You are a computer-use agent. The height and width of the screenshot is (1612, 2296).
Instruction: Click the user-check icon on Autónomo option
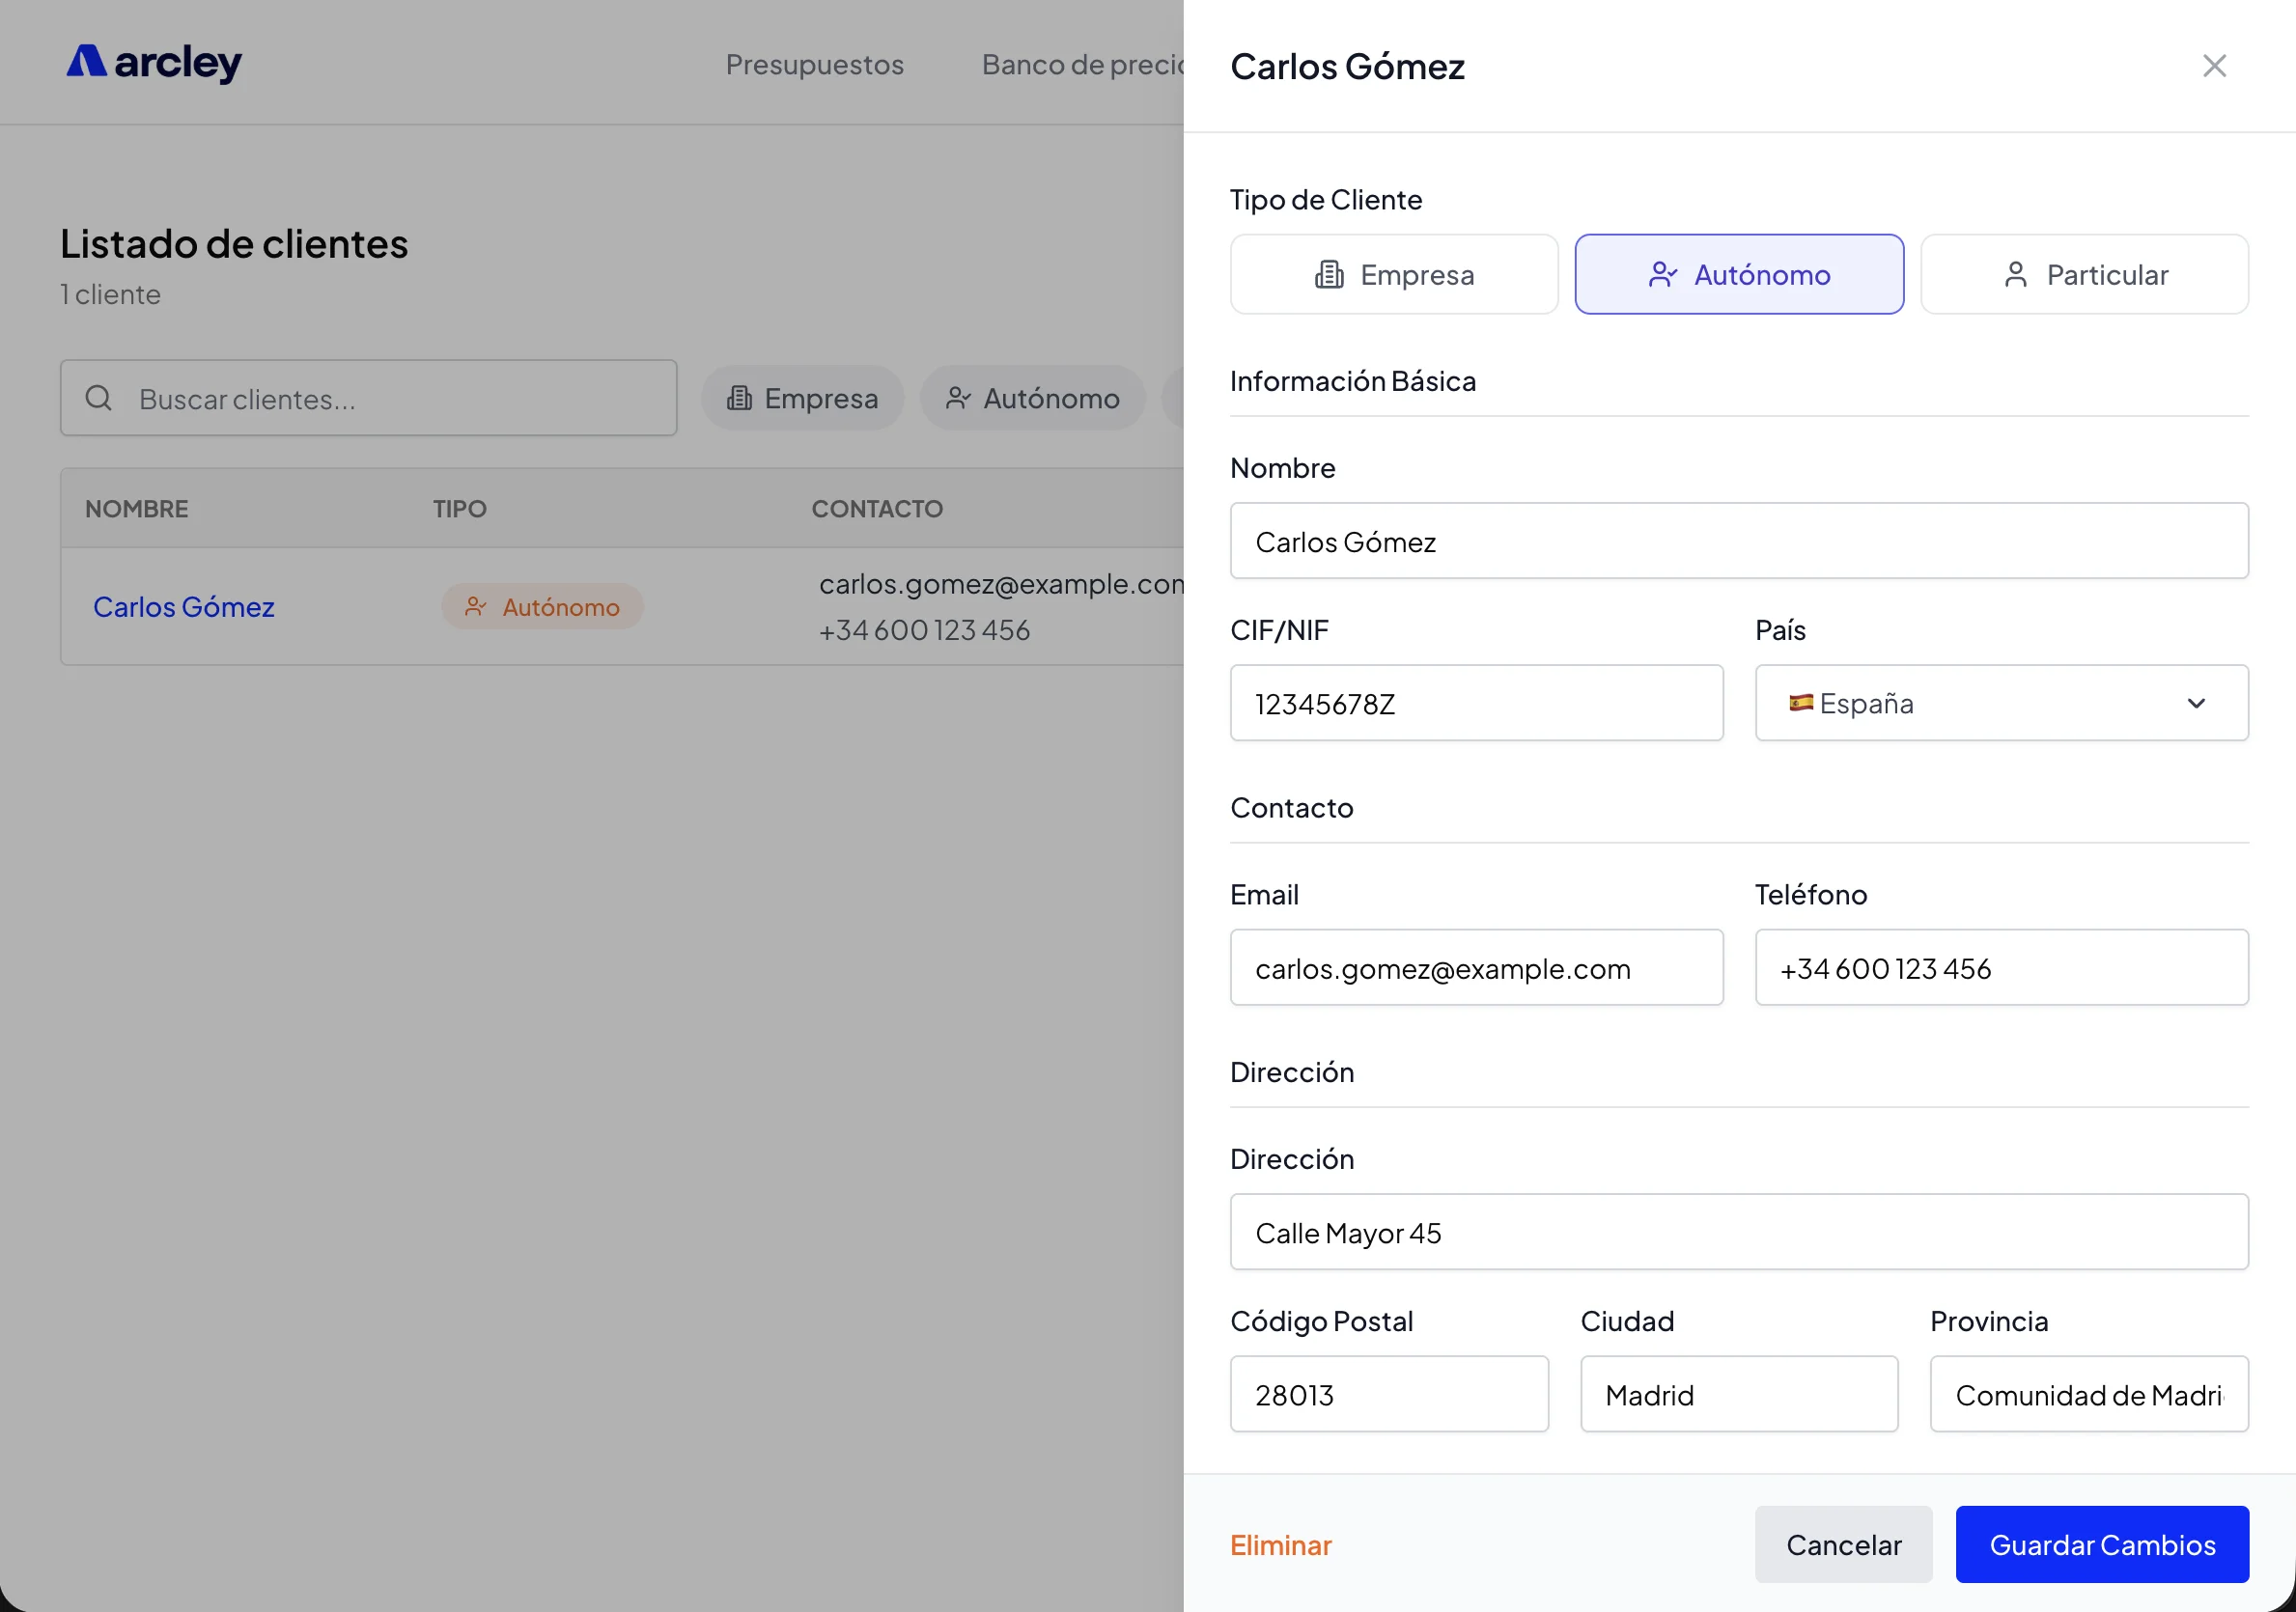tap(1662, 274)
